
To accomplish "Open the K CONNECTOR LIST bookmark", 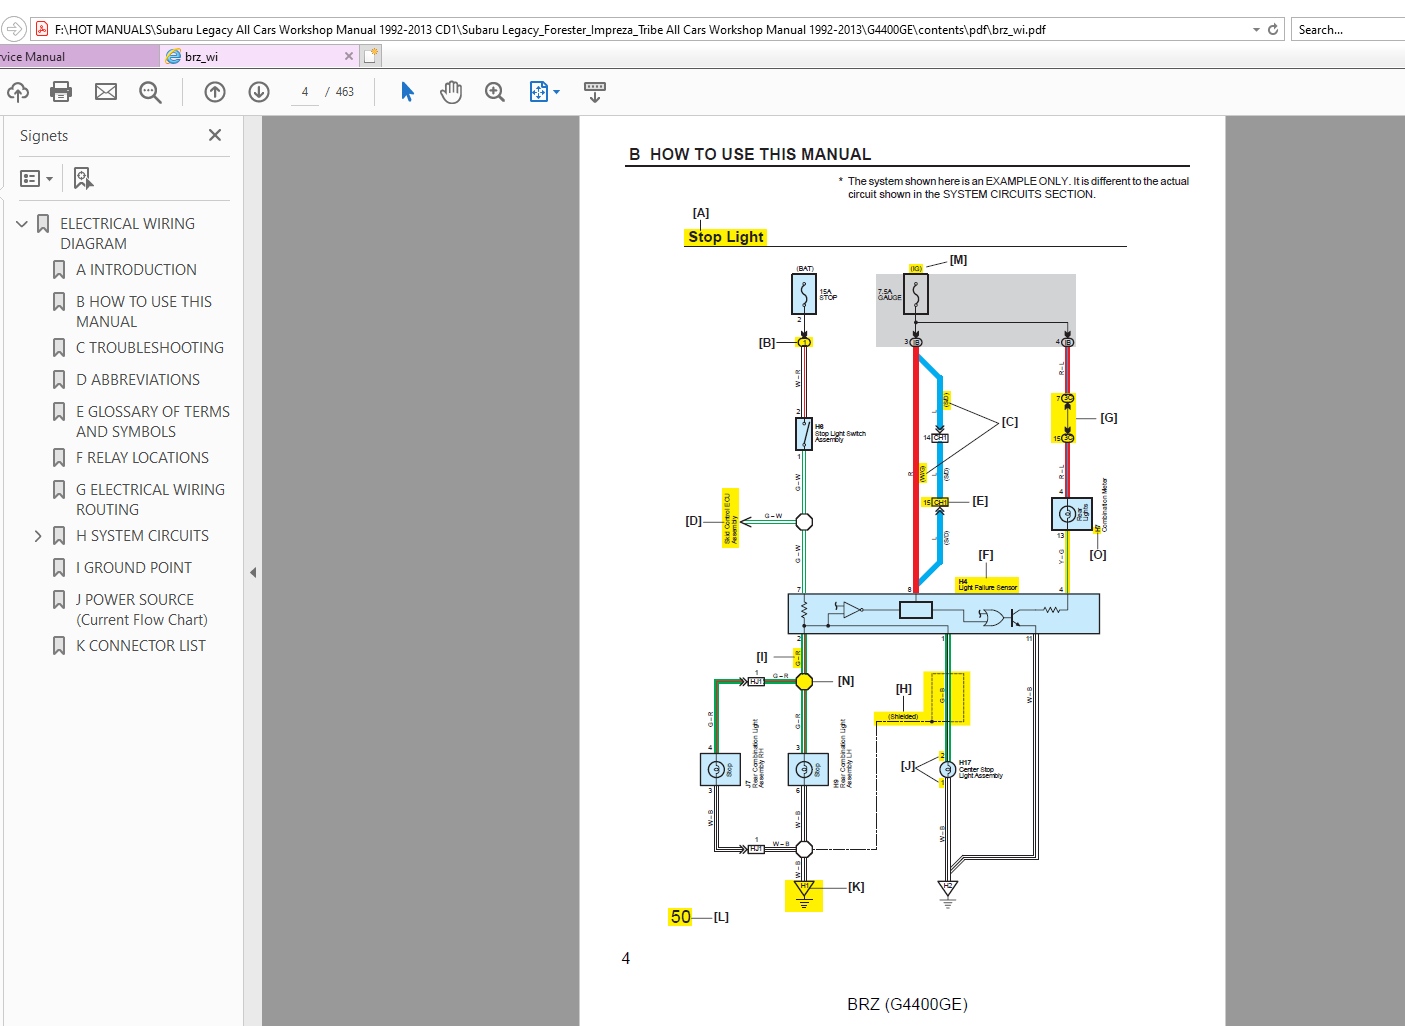I will click(141, 646).
